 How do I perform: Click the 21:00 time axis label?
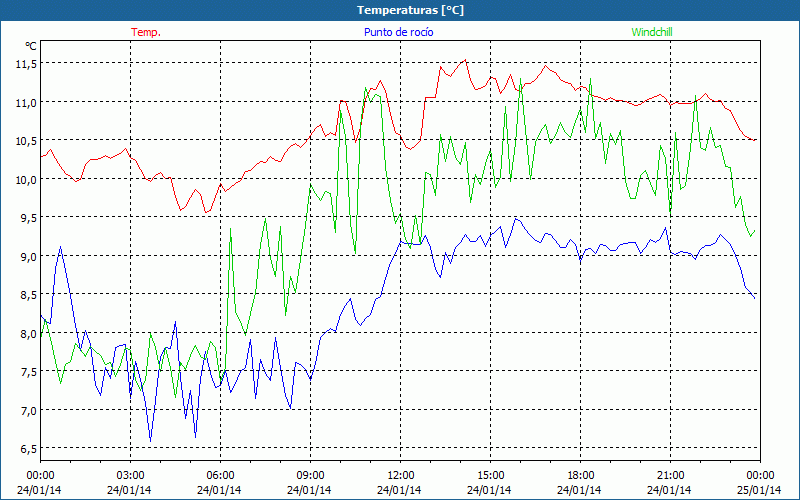(670, 476)
